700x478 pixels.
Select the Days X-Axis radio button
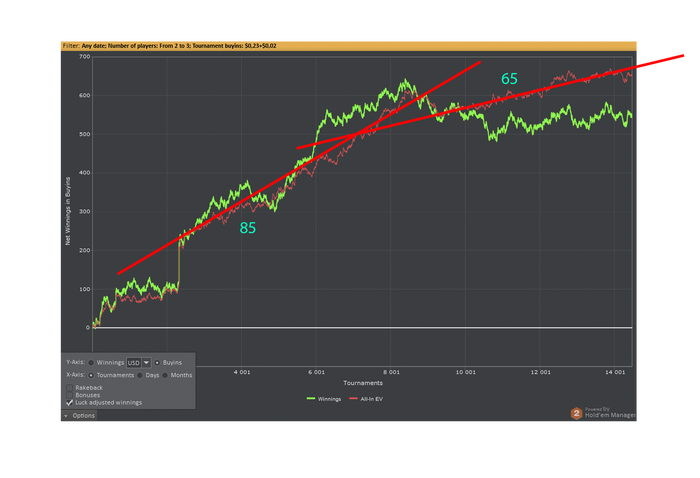(140, 375)
